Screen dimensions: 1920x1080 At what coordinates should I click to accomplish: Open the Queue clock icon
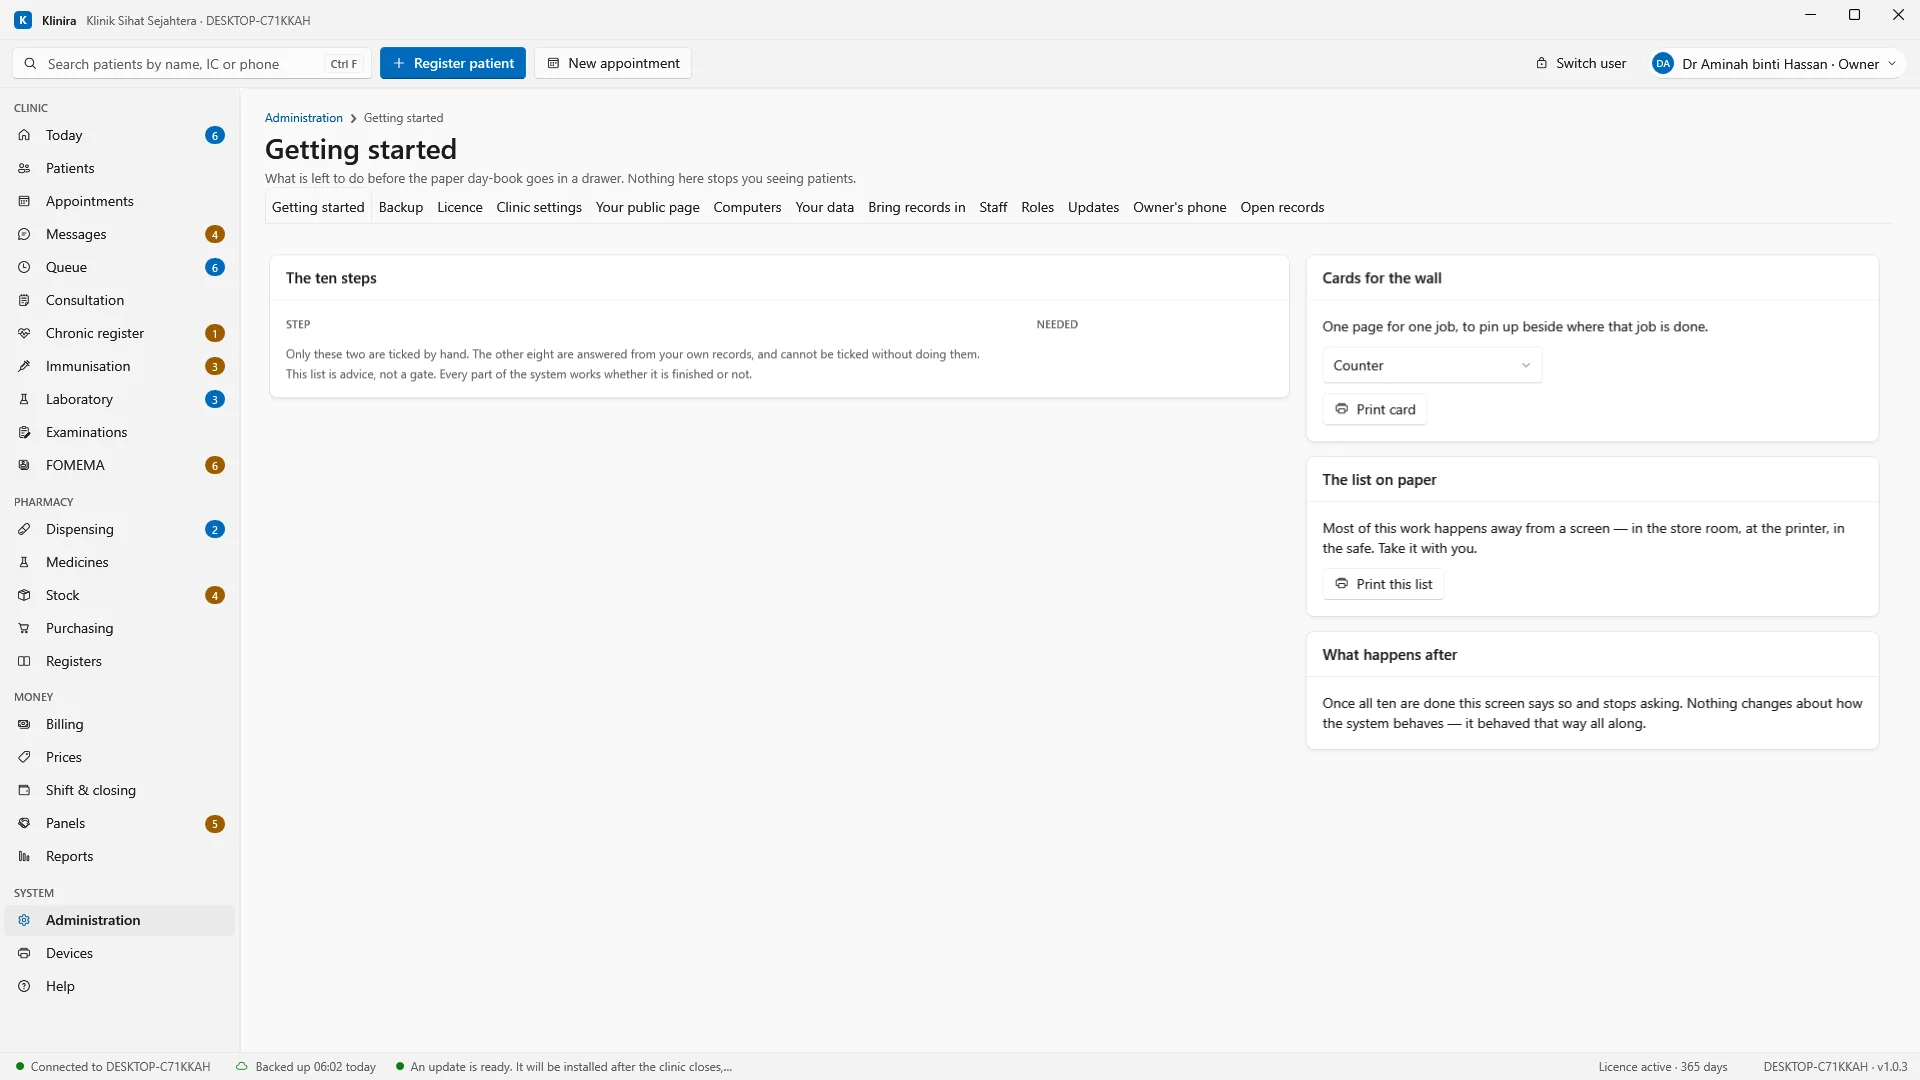[x=24, y=267]
